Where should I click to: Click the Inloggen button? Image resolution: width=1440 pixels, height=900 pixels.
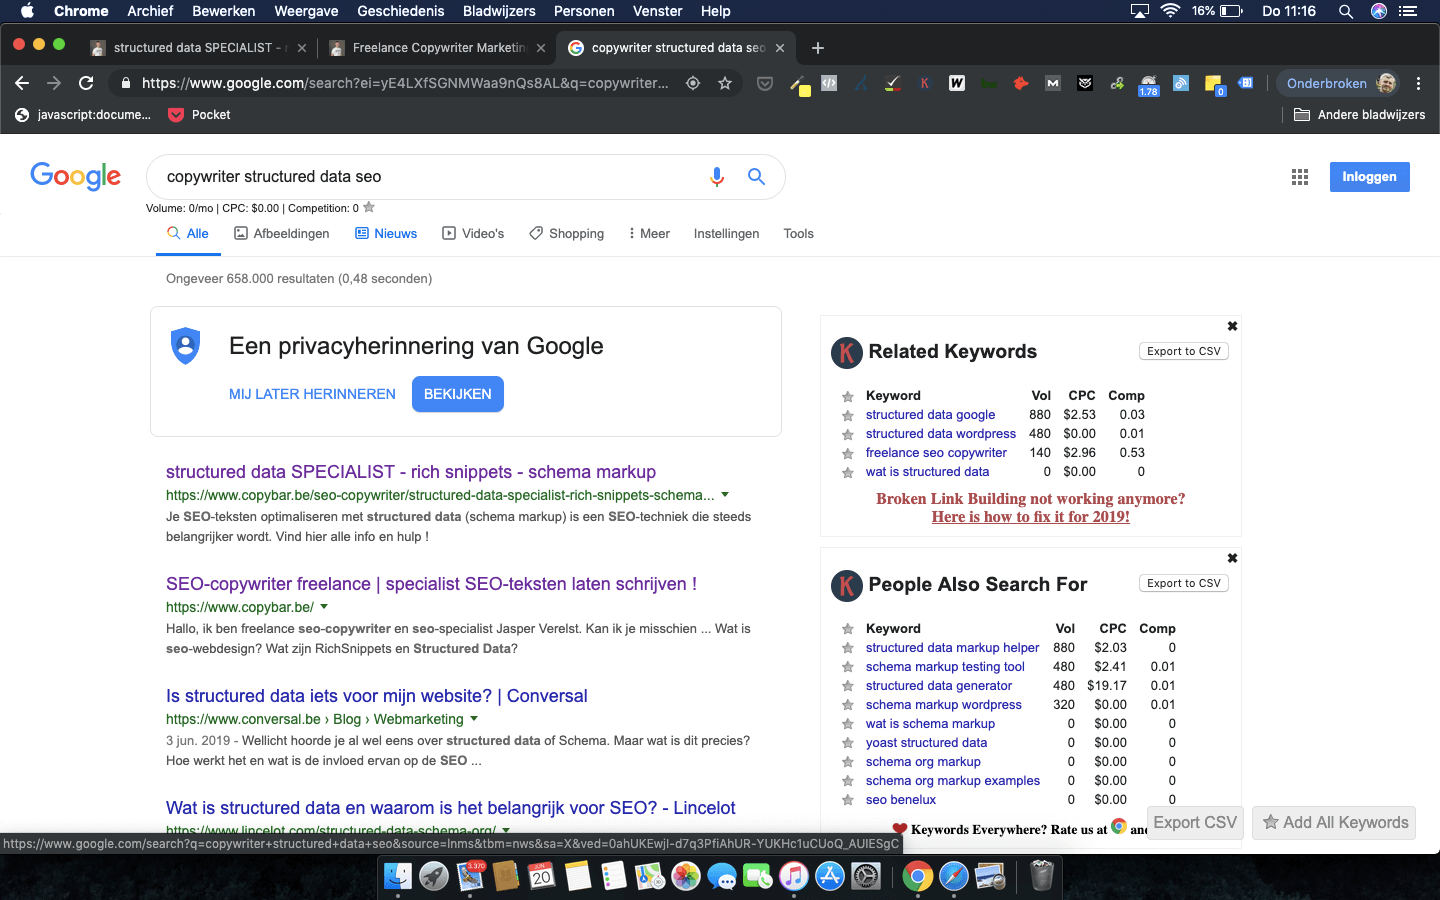[x=1369, y=177]
